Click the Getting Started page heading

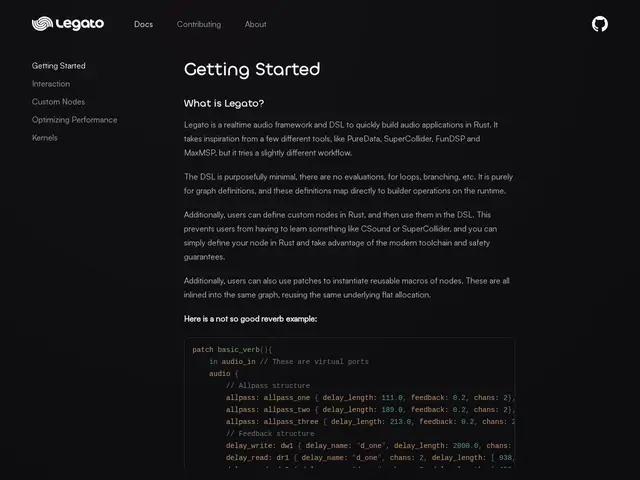pos(252,69)
